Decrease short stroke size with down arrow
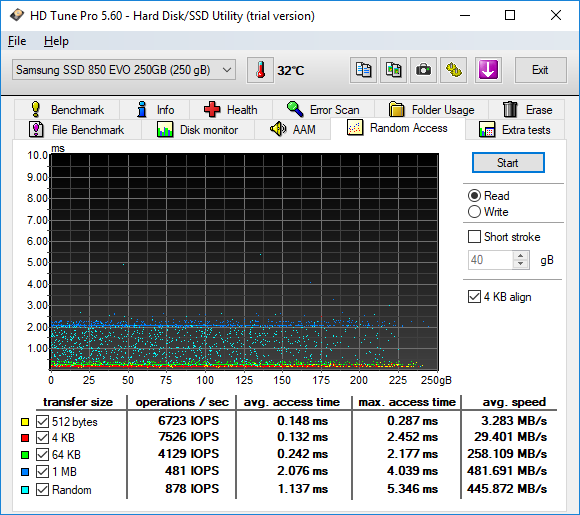The width and height of the screenshot is (580, 515). (521, 264)
